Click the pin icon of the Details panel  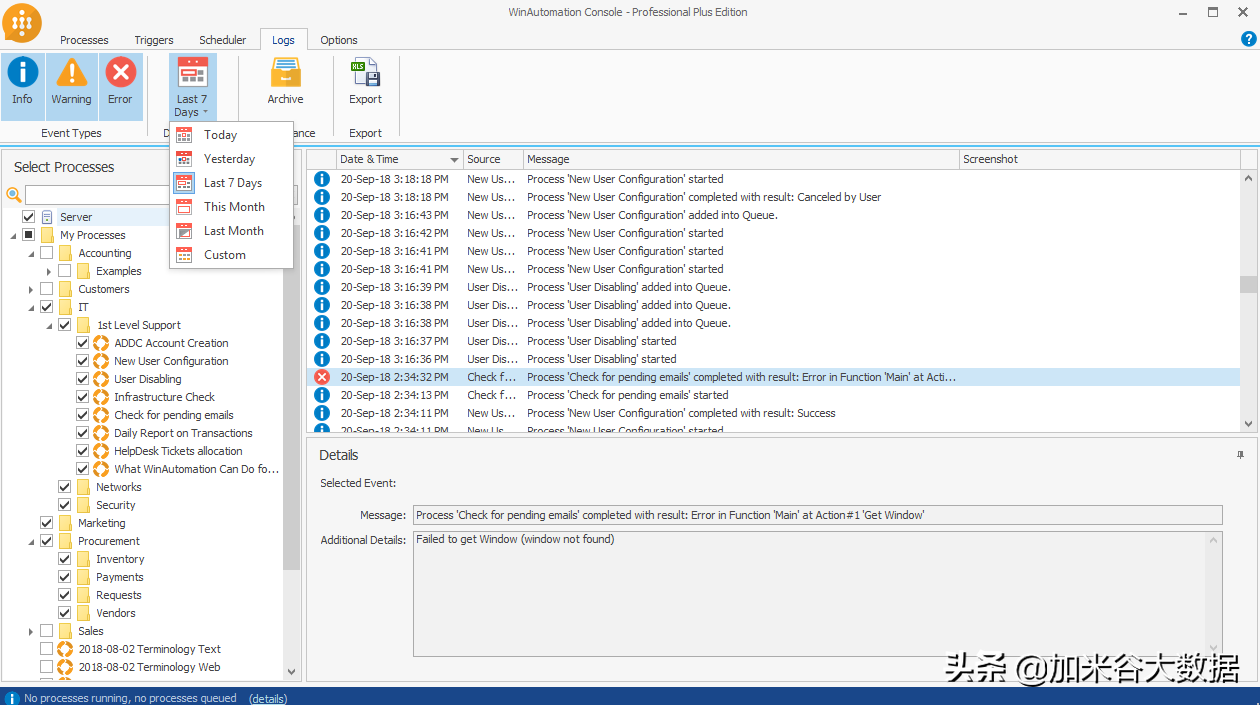tap(1241, 455)
